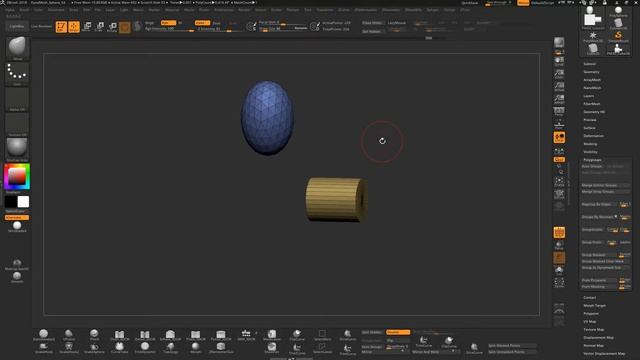Select the Topology brush

click(x=170, y=347)
